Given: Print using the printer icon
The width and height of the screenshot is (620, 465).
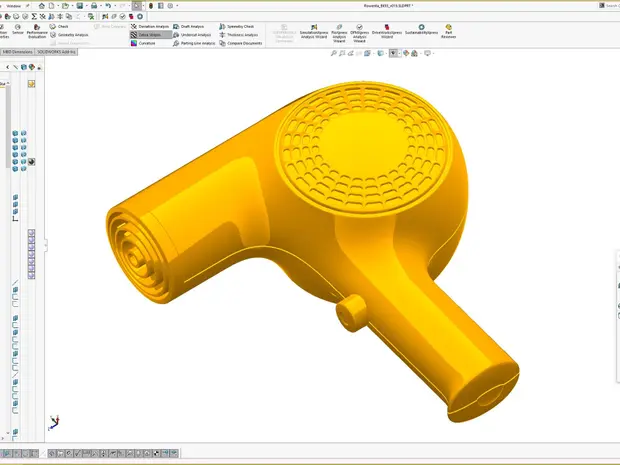Looking at the screenshot, I should (x=94, y=6).
